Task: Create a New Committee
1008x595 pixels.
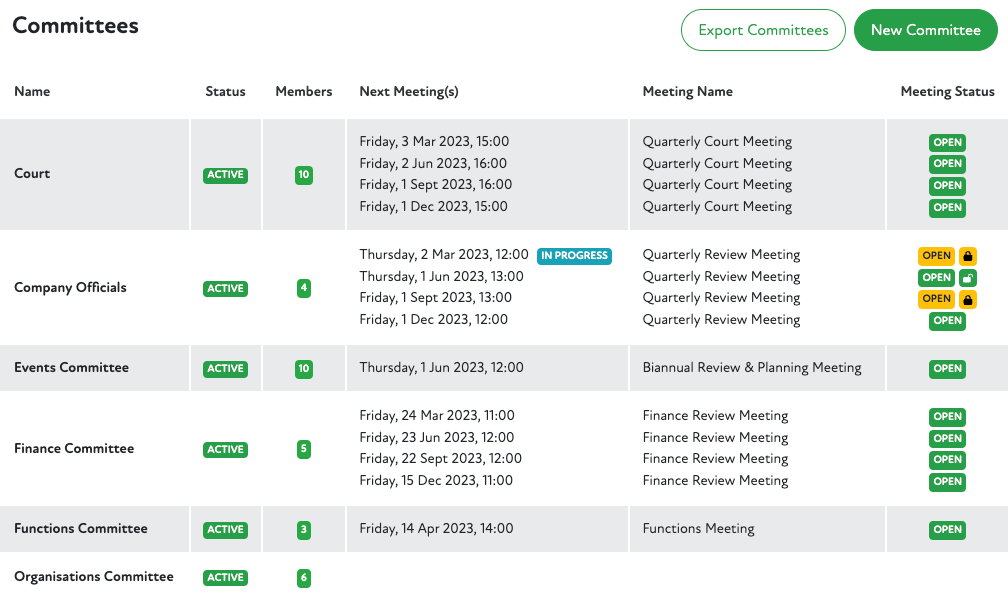Action: pos(925,30)
